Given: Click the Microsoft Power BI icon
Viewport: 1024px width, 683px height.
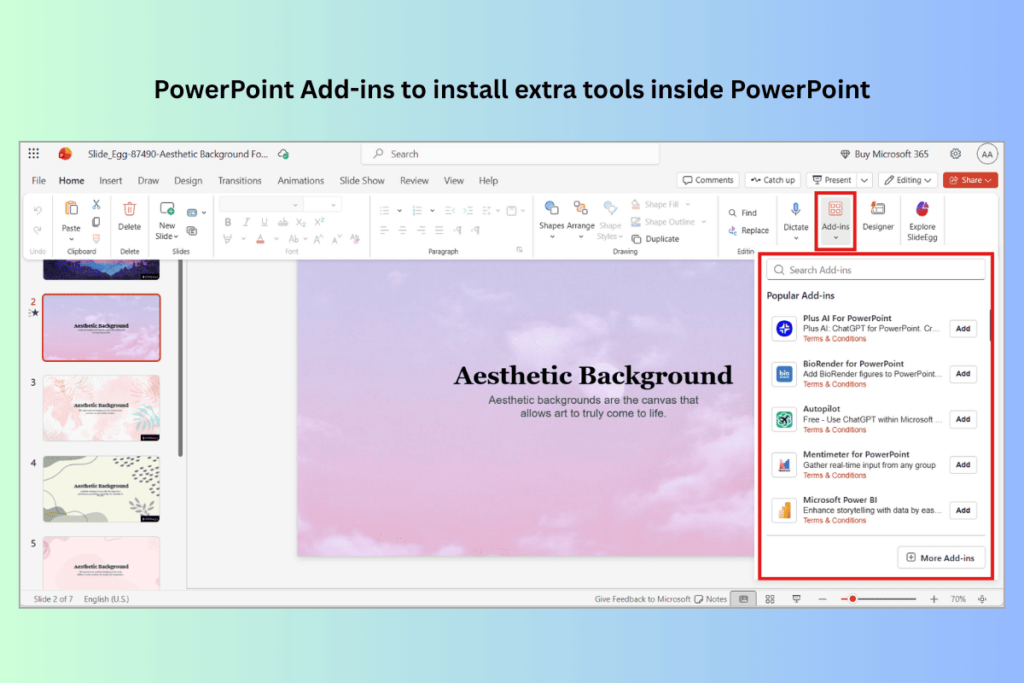Looking at the screenshot, I should click(784, 510).
